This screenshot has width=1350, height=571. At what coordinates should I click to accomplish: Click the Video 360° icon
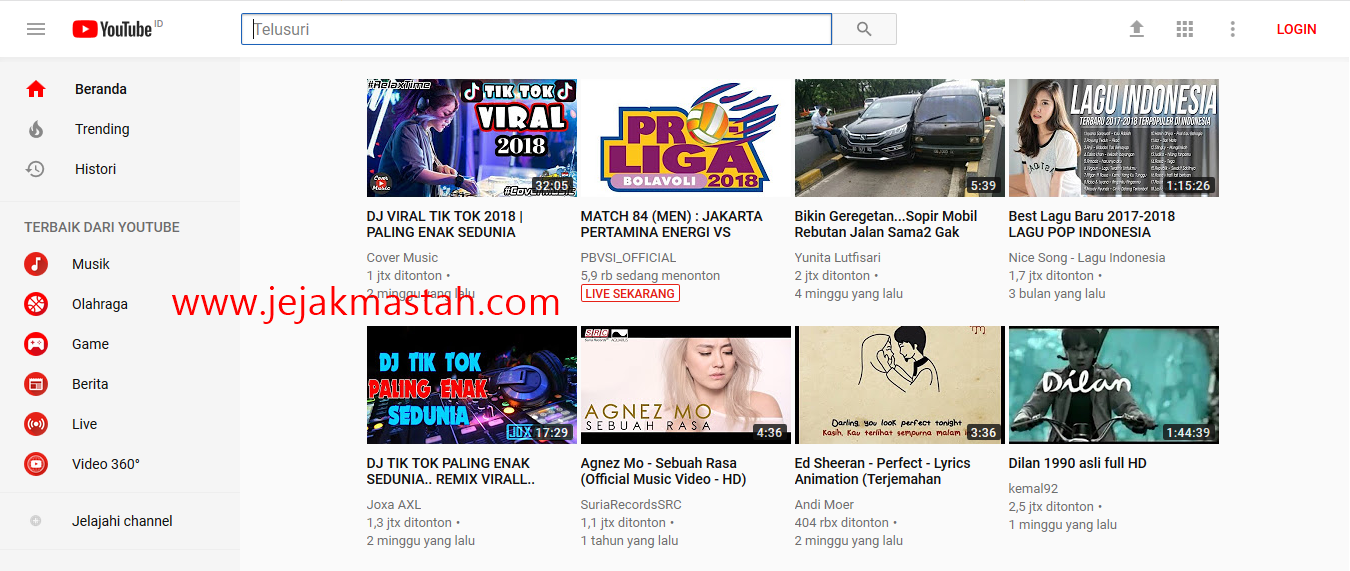pyautogui.click(x=36, y=464)
